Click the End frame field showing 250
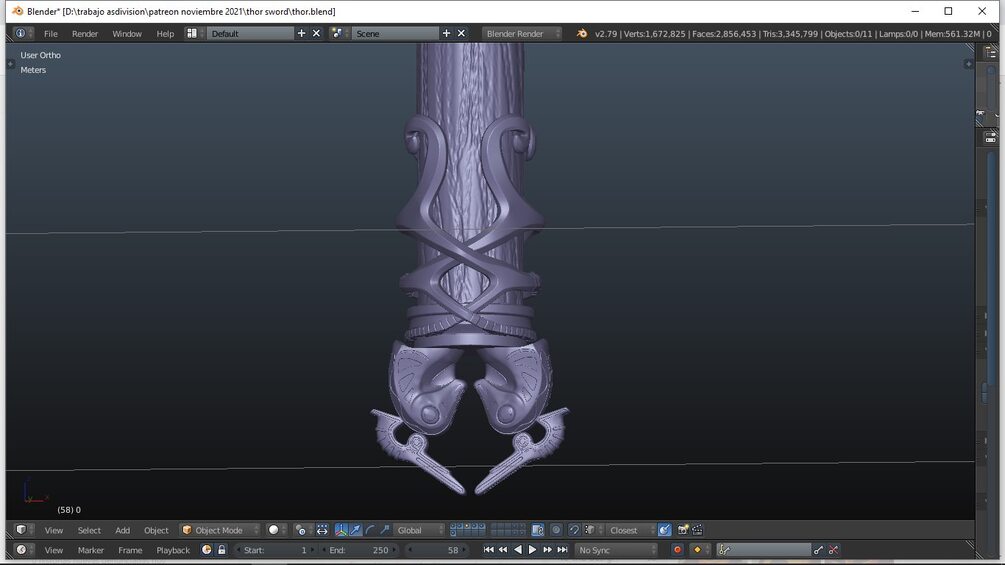The image size is (1005, 565). [x=359, y=550]
